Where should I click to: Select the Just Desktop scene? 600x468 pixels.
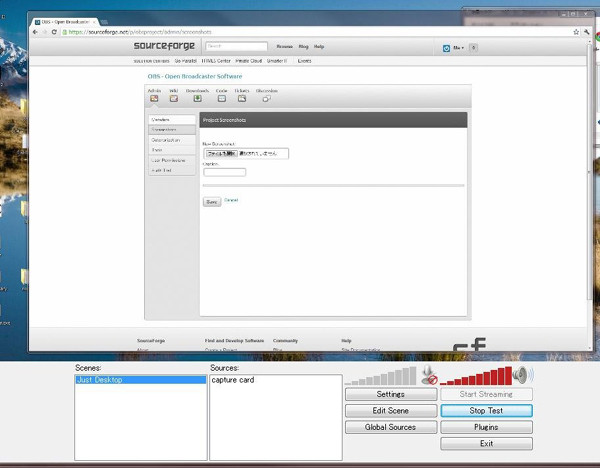(x=140, y=380)
